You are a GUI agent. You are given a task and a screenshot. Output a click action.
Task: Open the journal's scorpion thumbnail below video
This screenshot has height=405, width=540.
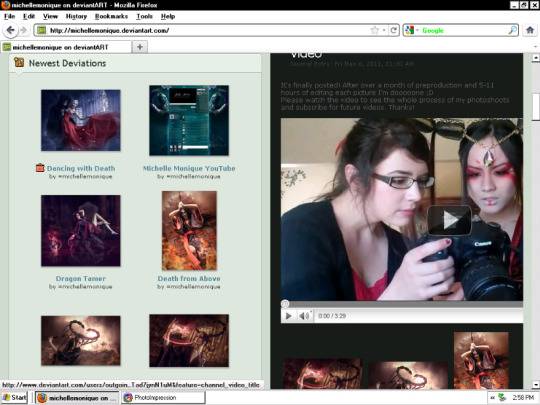coord(408,375)
